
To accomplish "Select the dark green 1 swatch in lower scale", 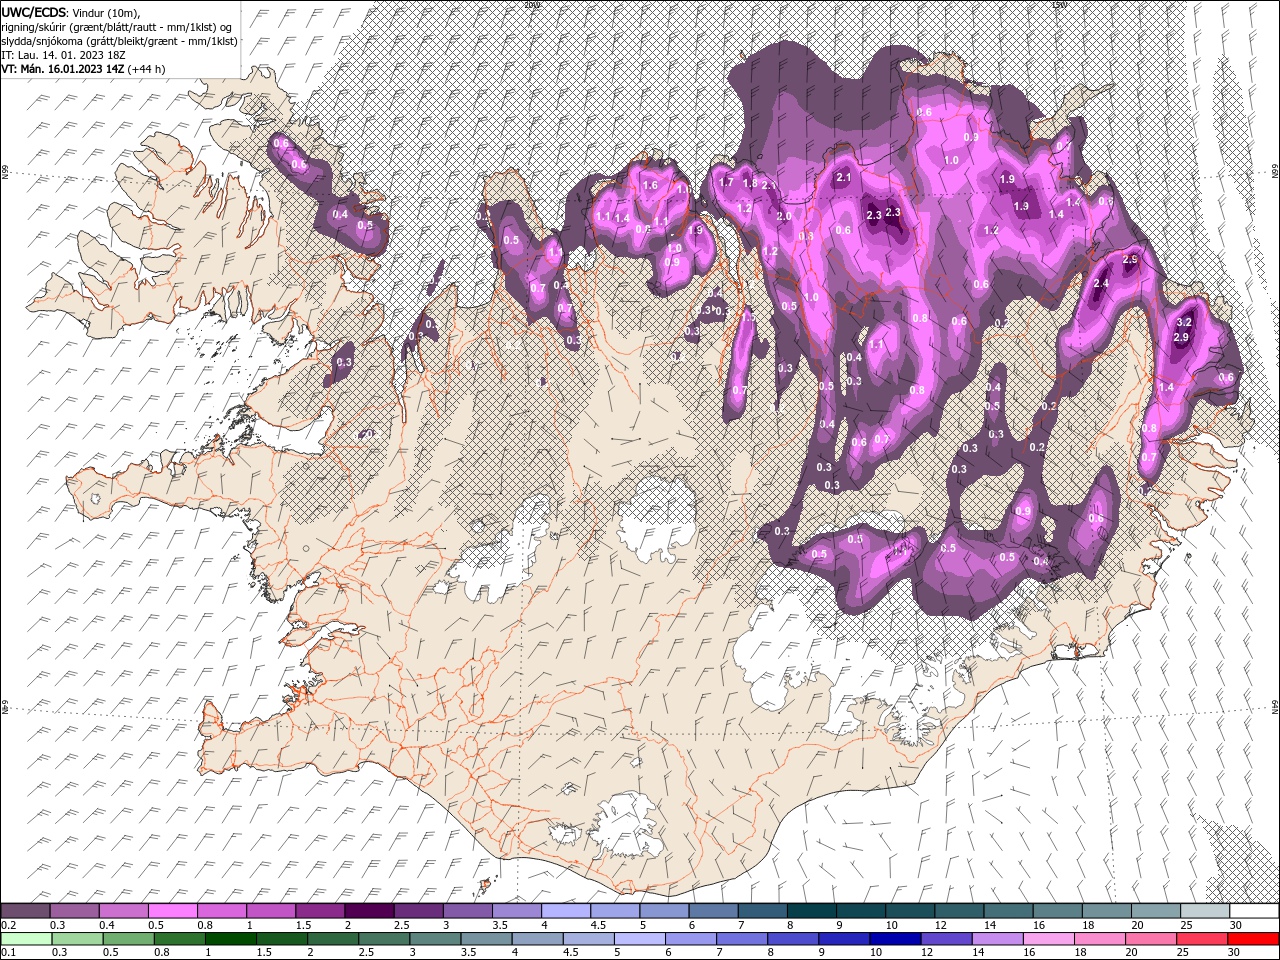I will [x=231, y=939].
